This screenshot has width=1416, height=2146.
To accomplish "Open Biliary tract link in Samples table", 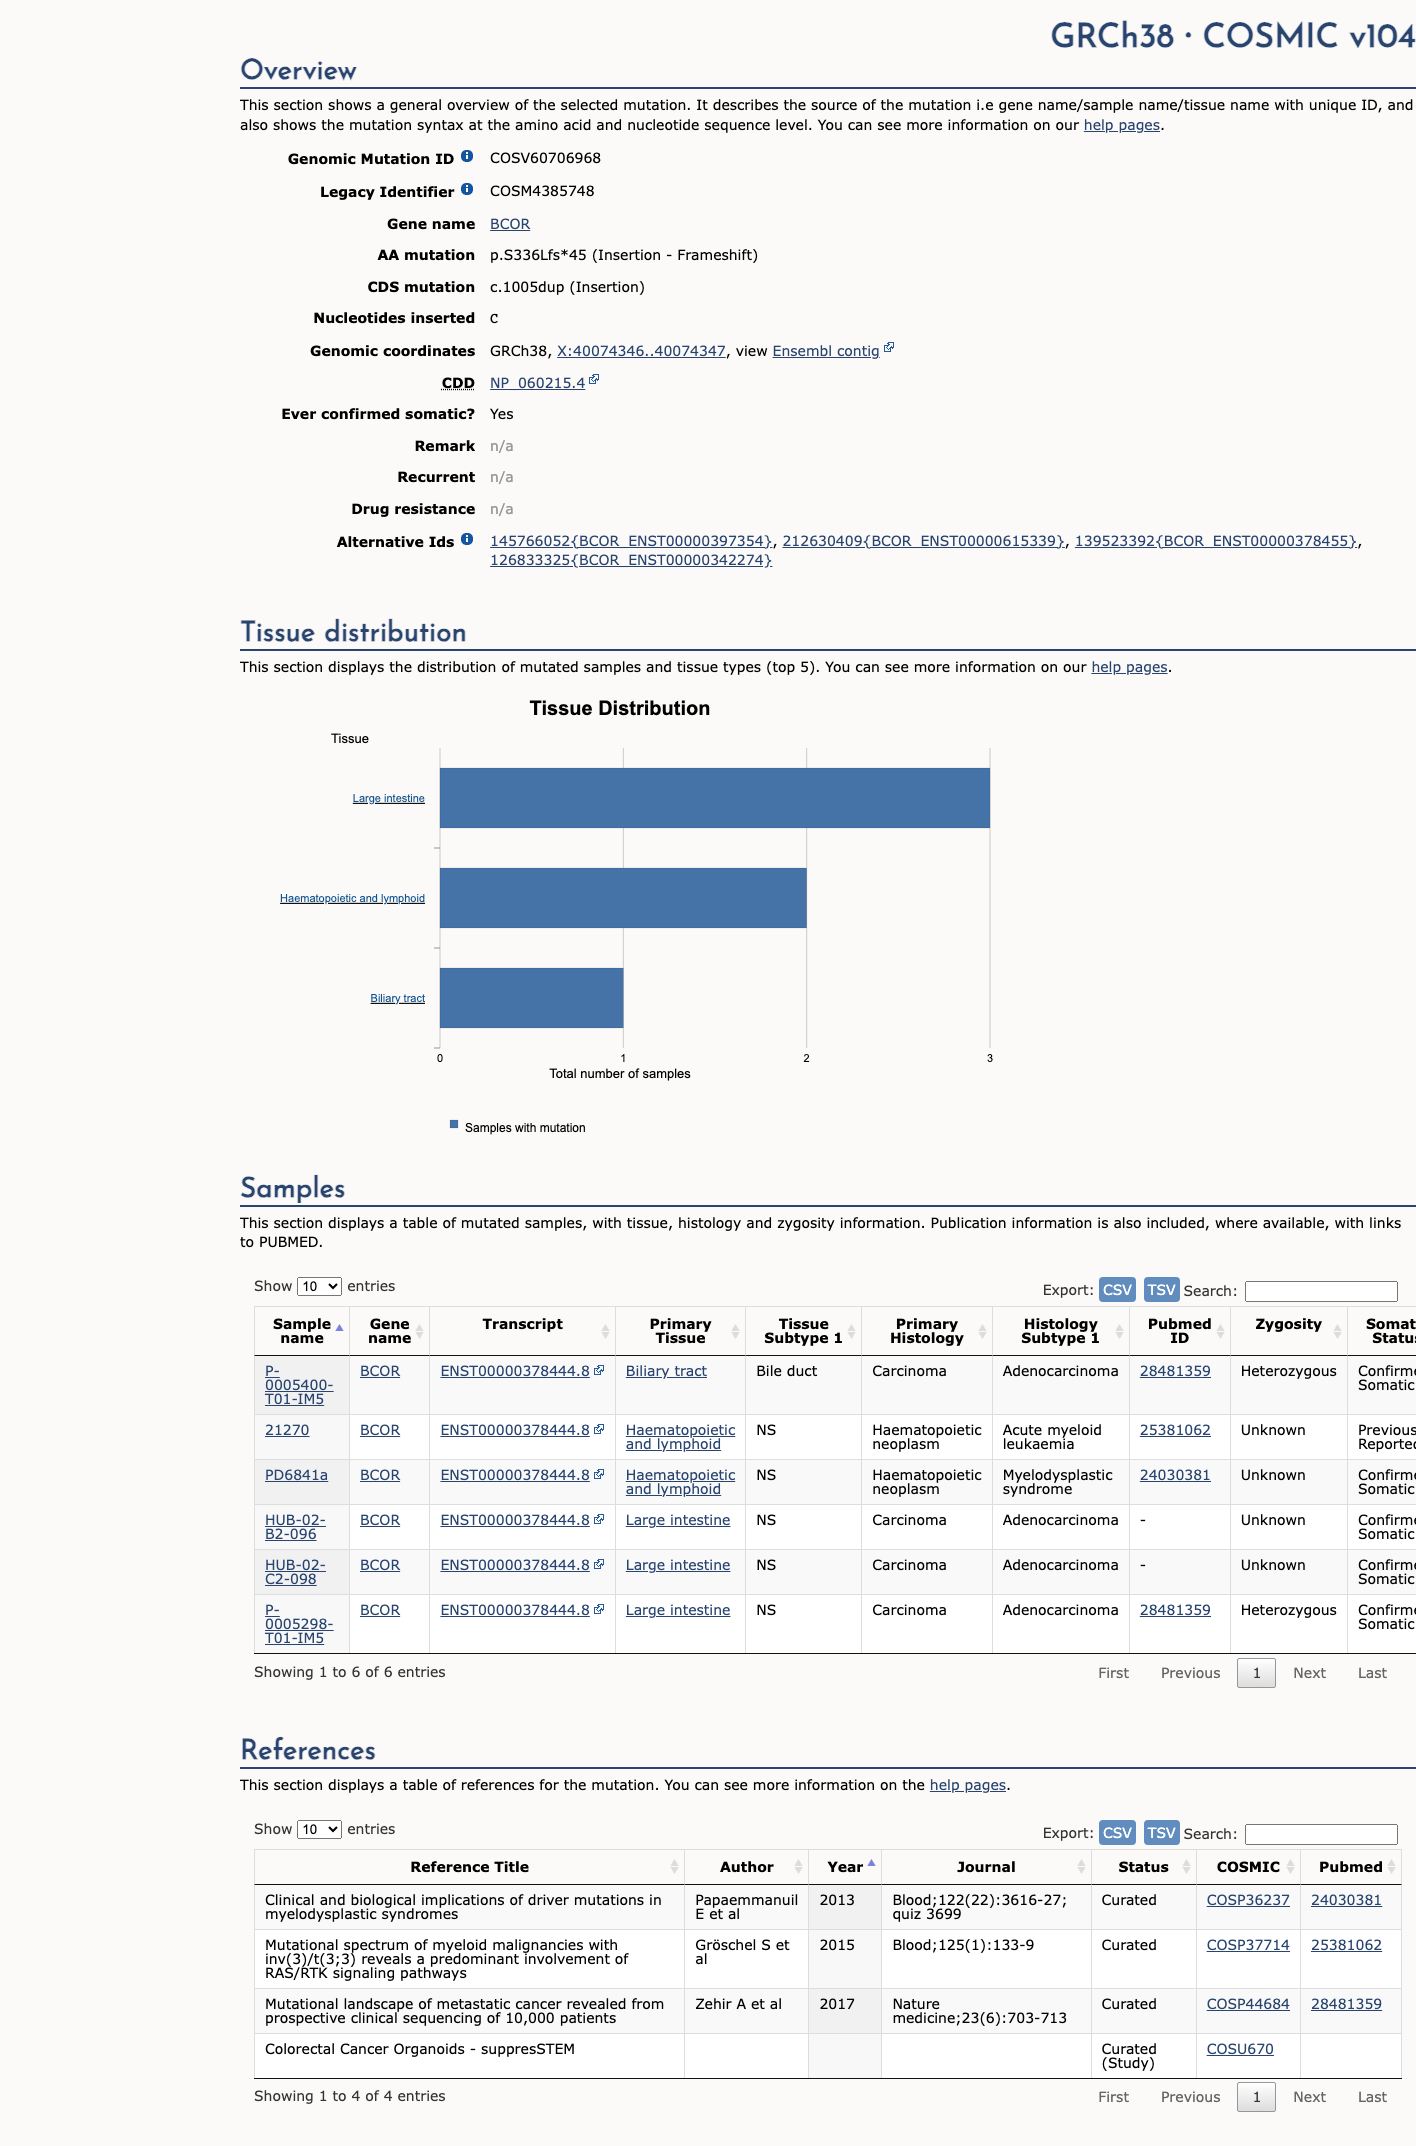I will coord(666,1371).
